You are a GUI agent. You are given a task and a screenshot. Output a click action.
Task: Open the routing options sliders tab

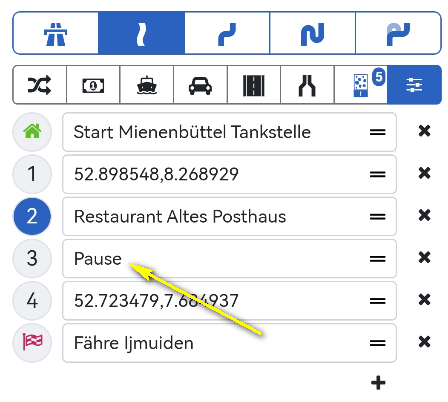pos(414,85)
